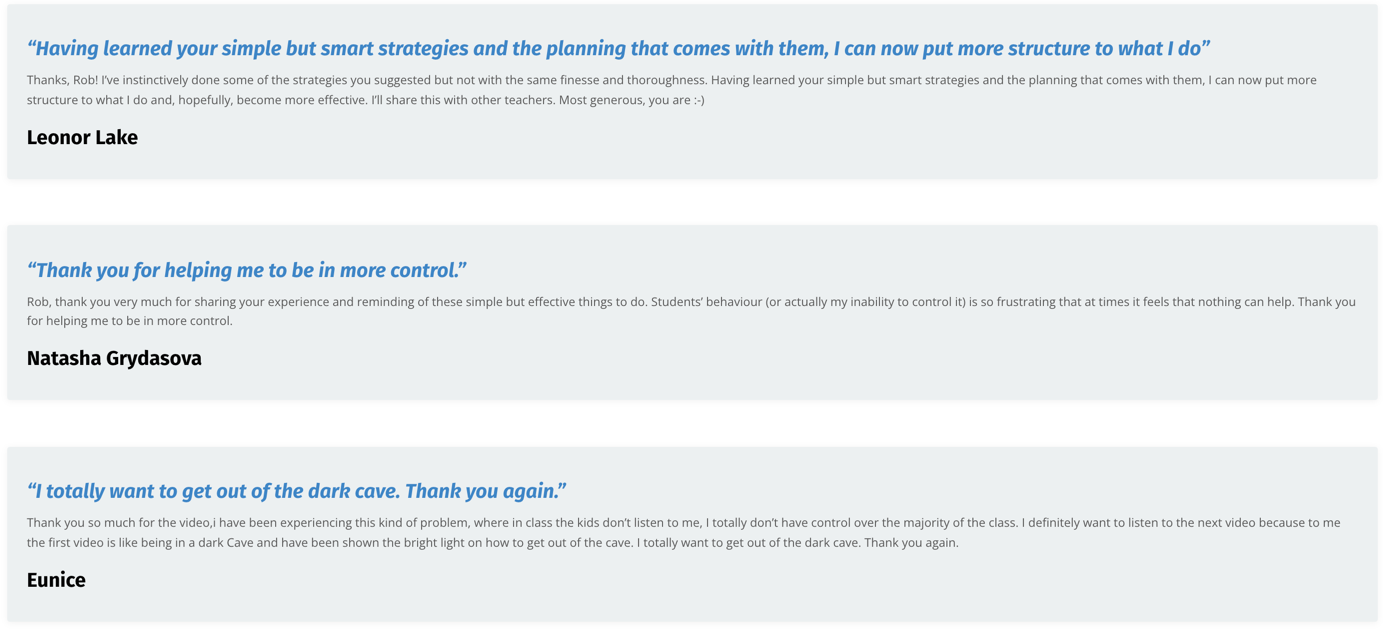Click the white gap between Leonor and Natasha cards

tap(691, 202)
